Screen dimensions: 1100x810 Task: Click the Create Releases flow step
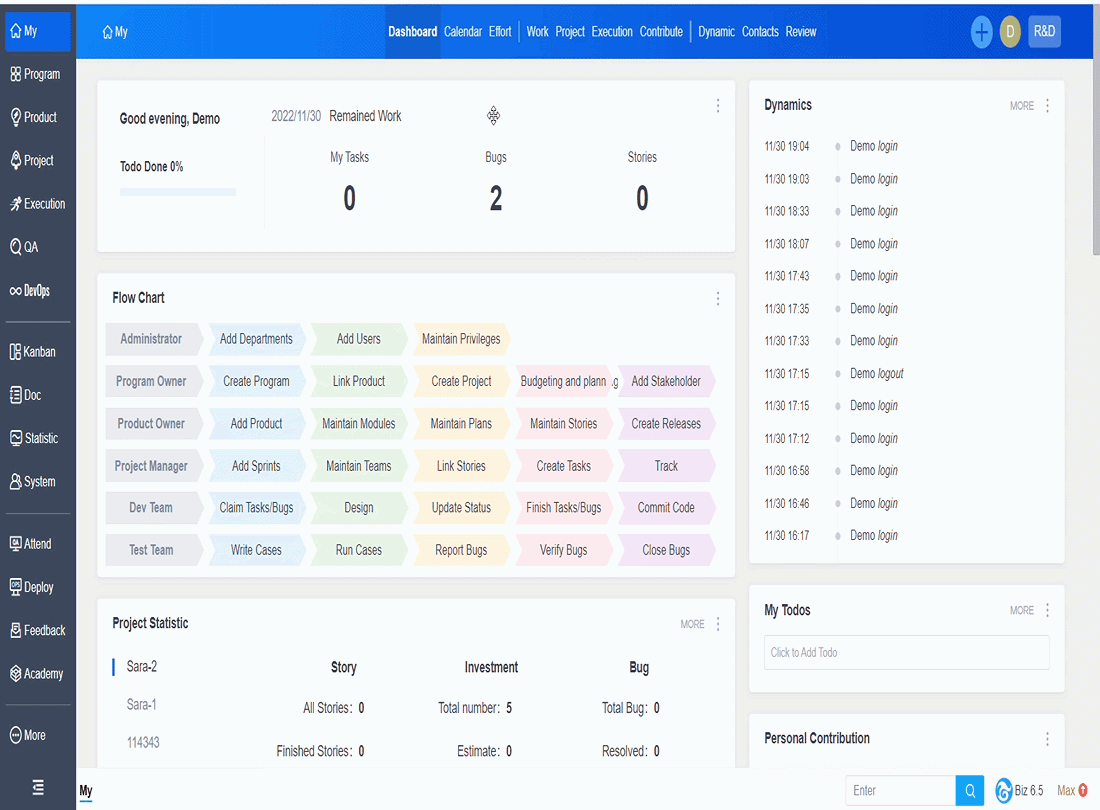pos(666,424)
